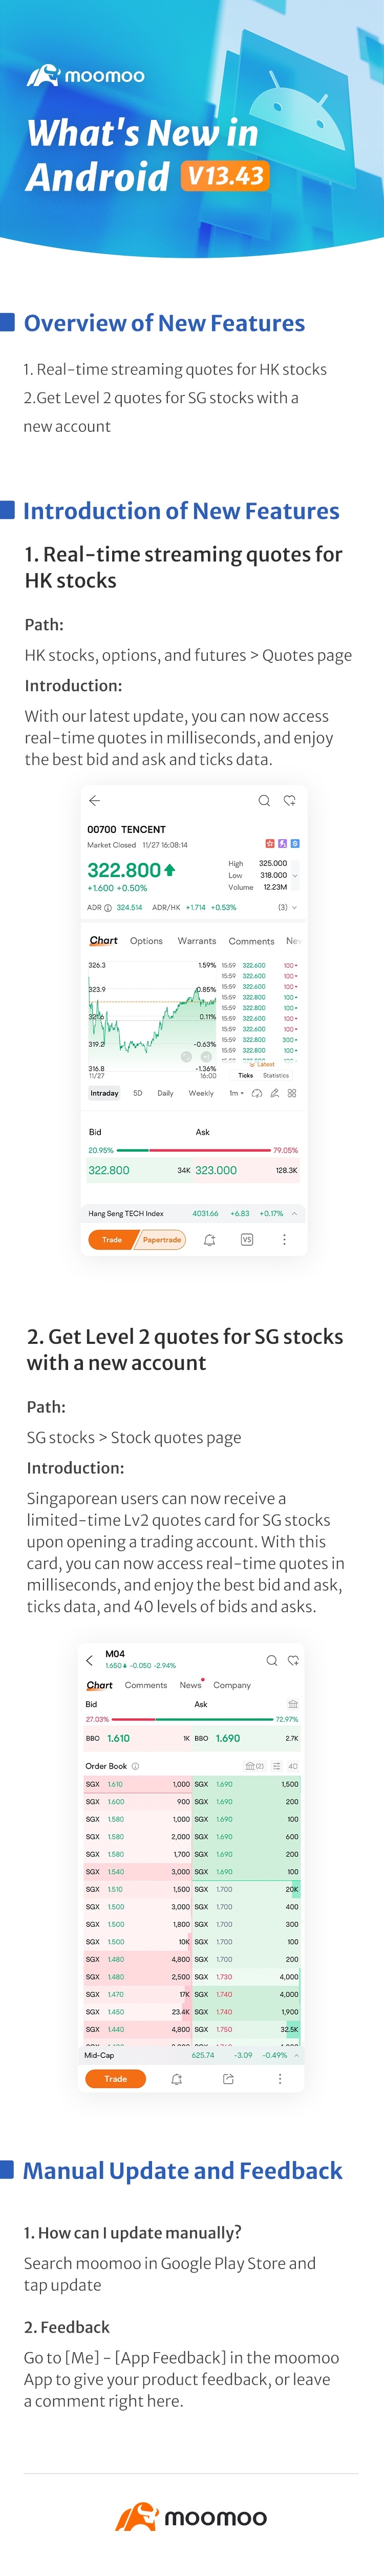Switch the tick panel to Ticks
The height and width of the screenshot is (2576, 384).
[x=246, y=1076]
